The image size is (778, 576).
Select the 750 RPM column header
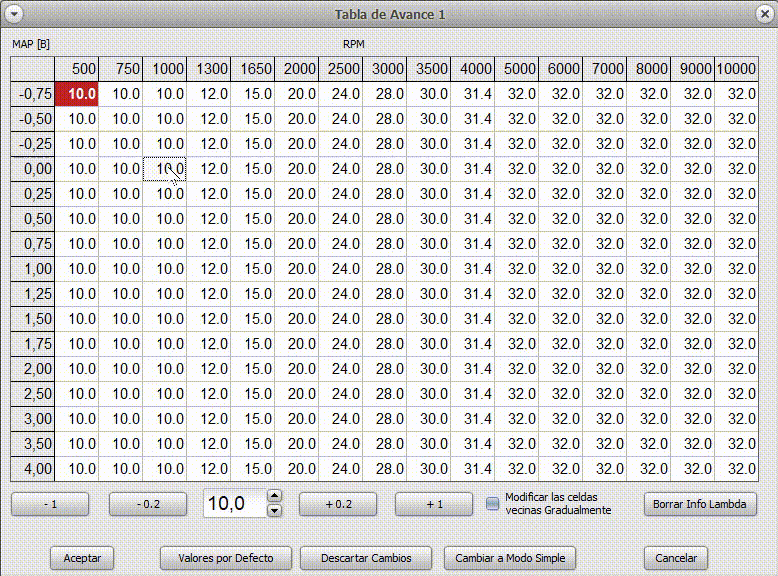pos(121,69)
